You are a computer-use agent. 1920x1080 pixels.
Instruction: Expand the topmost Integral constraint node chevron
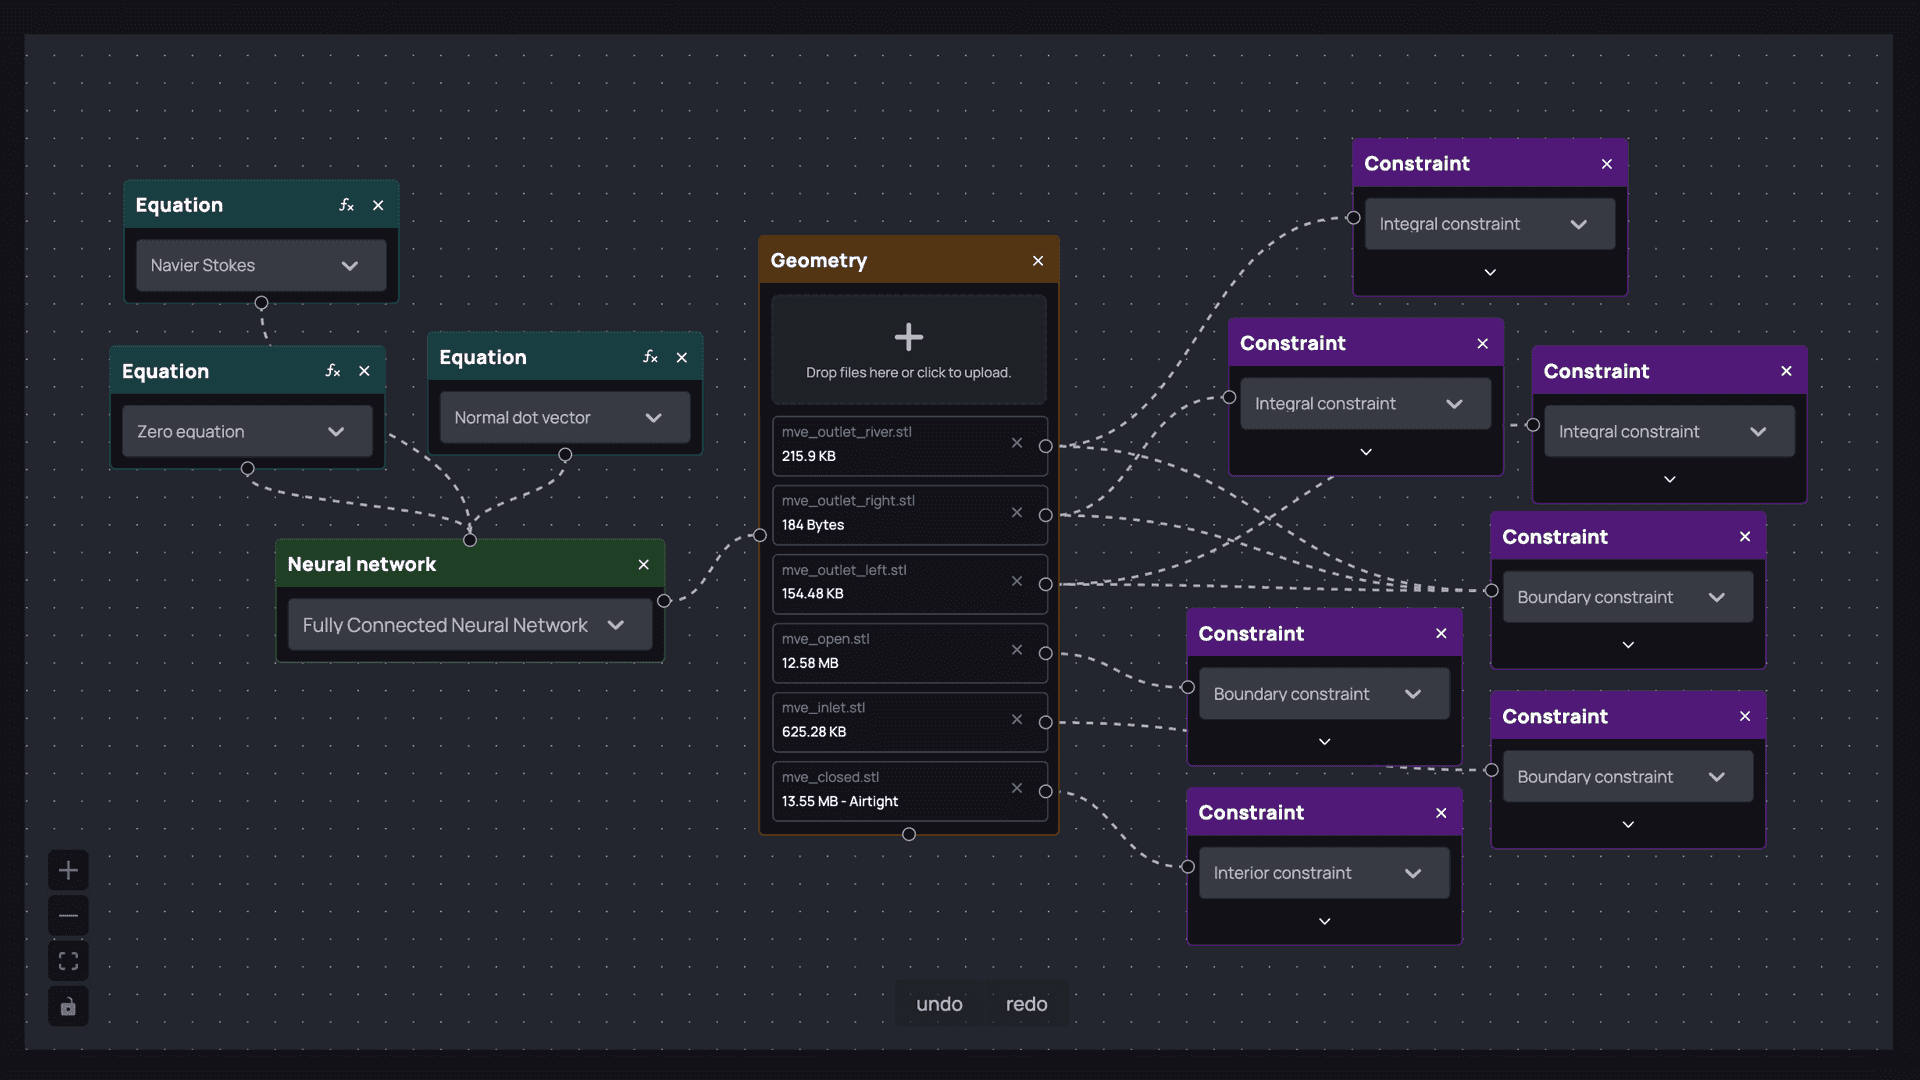point(1490,272)
